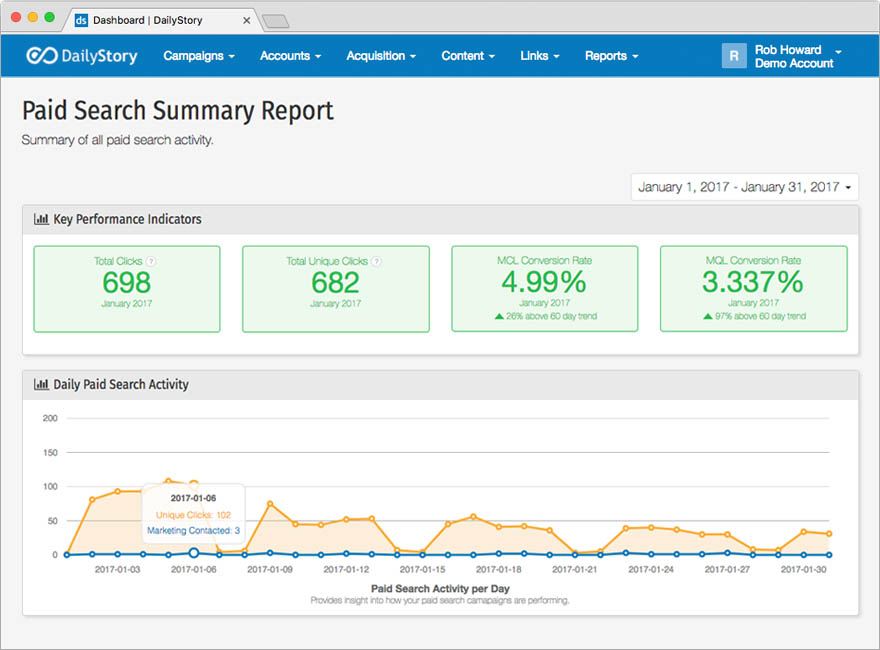880x650 pixels.
Task: Click the Daily Paid Search Activity chart icon
Action: coord(41,384)
